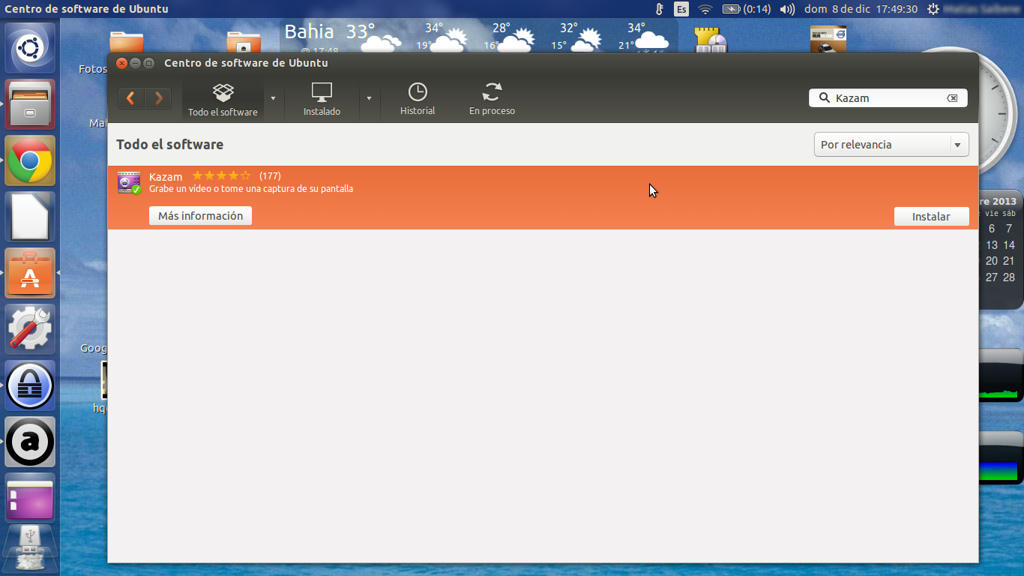Click the Kazam application icon
Image resolution: width=1024 pixels, height=576 pixels.
pyautogui.click(x=129, y=182)
